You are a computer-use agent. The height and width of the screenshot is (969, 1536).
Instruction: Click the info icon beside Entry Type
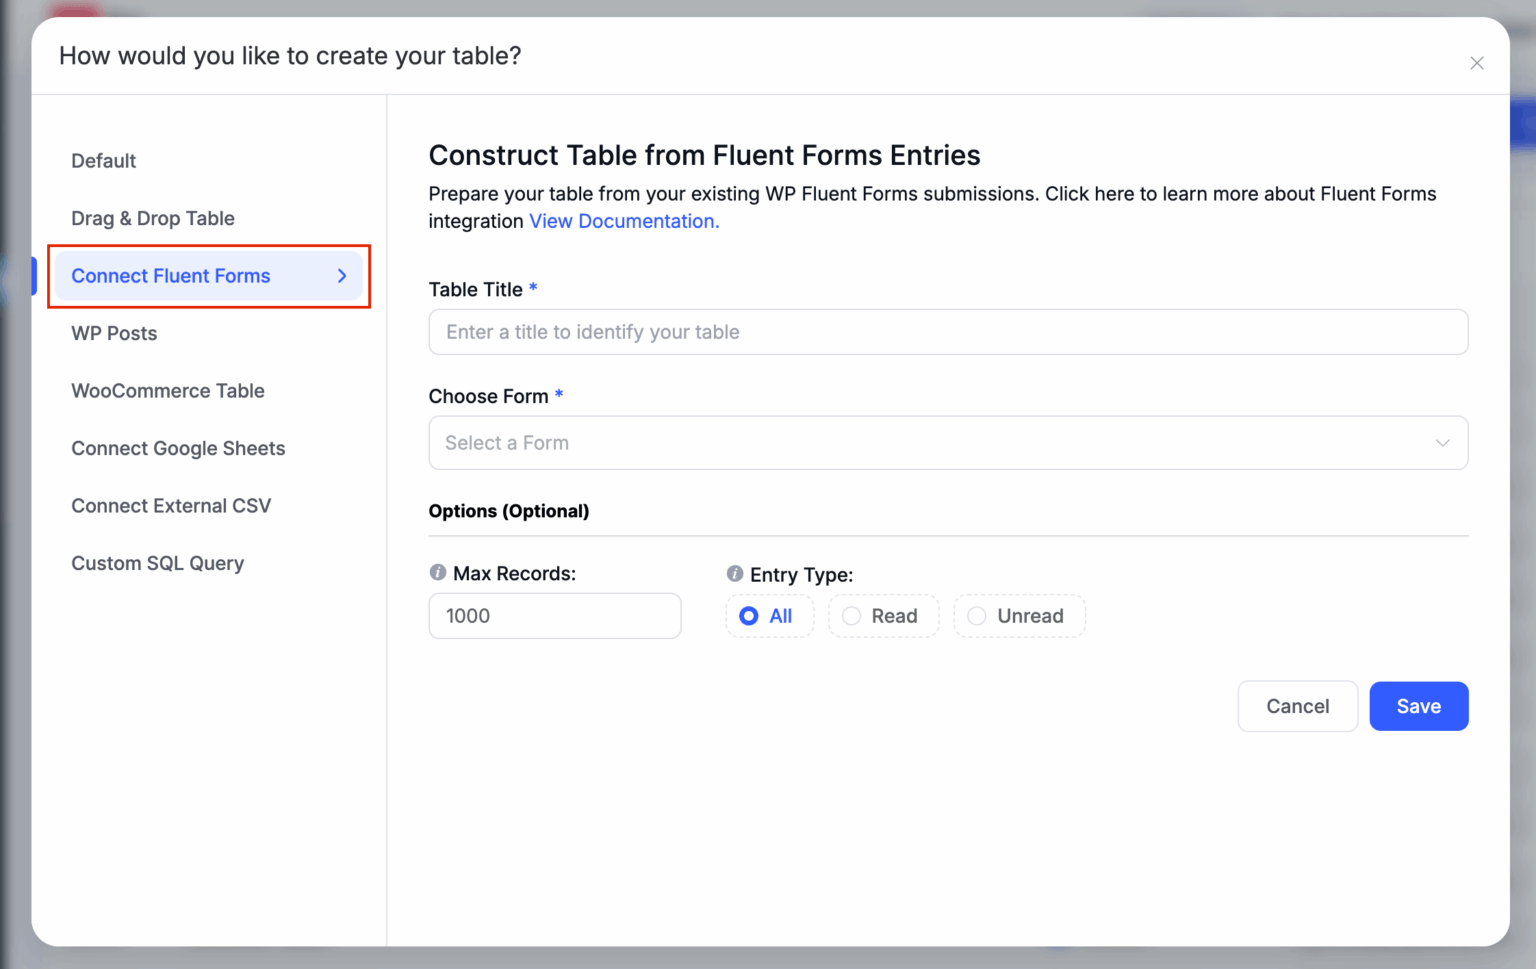tap(733, 574)
